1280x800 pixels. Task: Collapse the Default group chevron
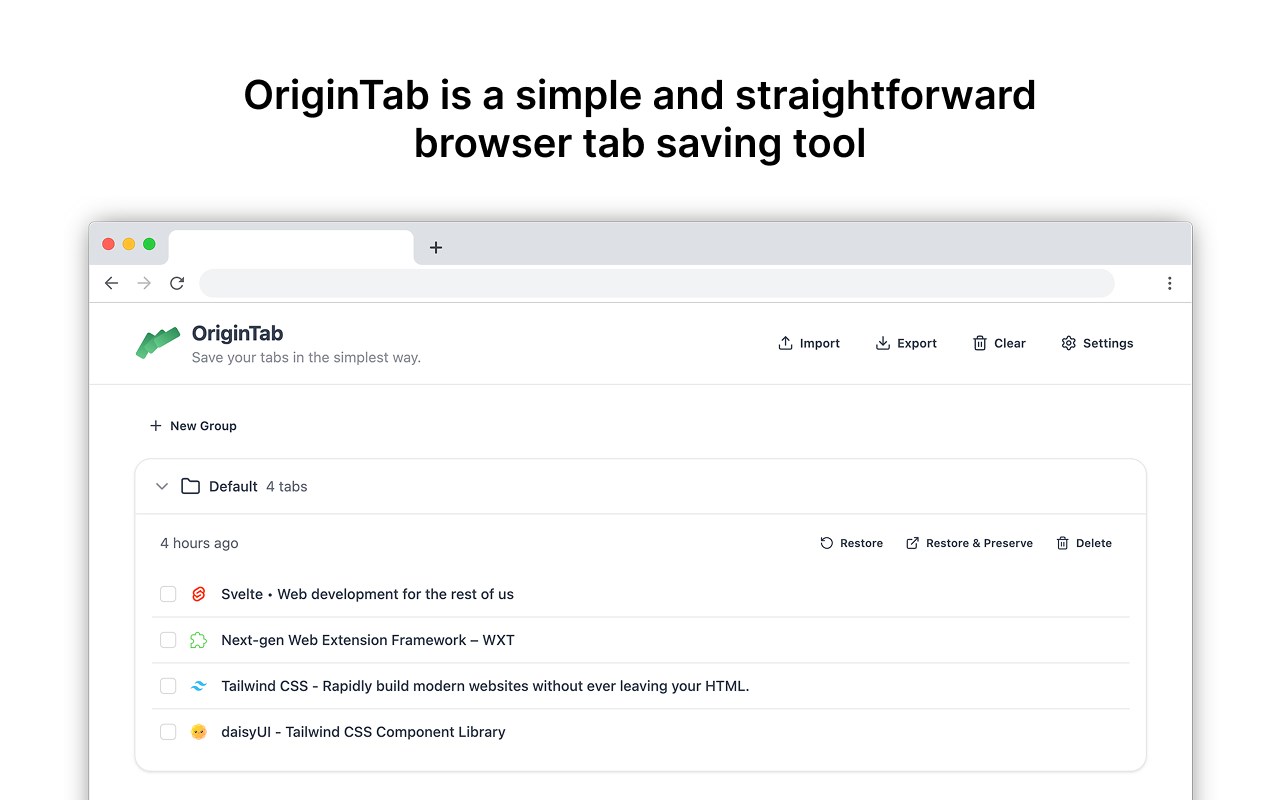[x=162, y=486]
